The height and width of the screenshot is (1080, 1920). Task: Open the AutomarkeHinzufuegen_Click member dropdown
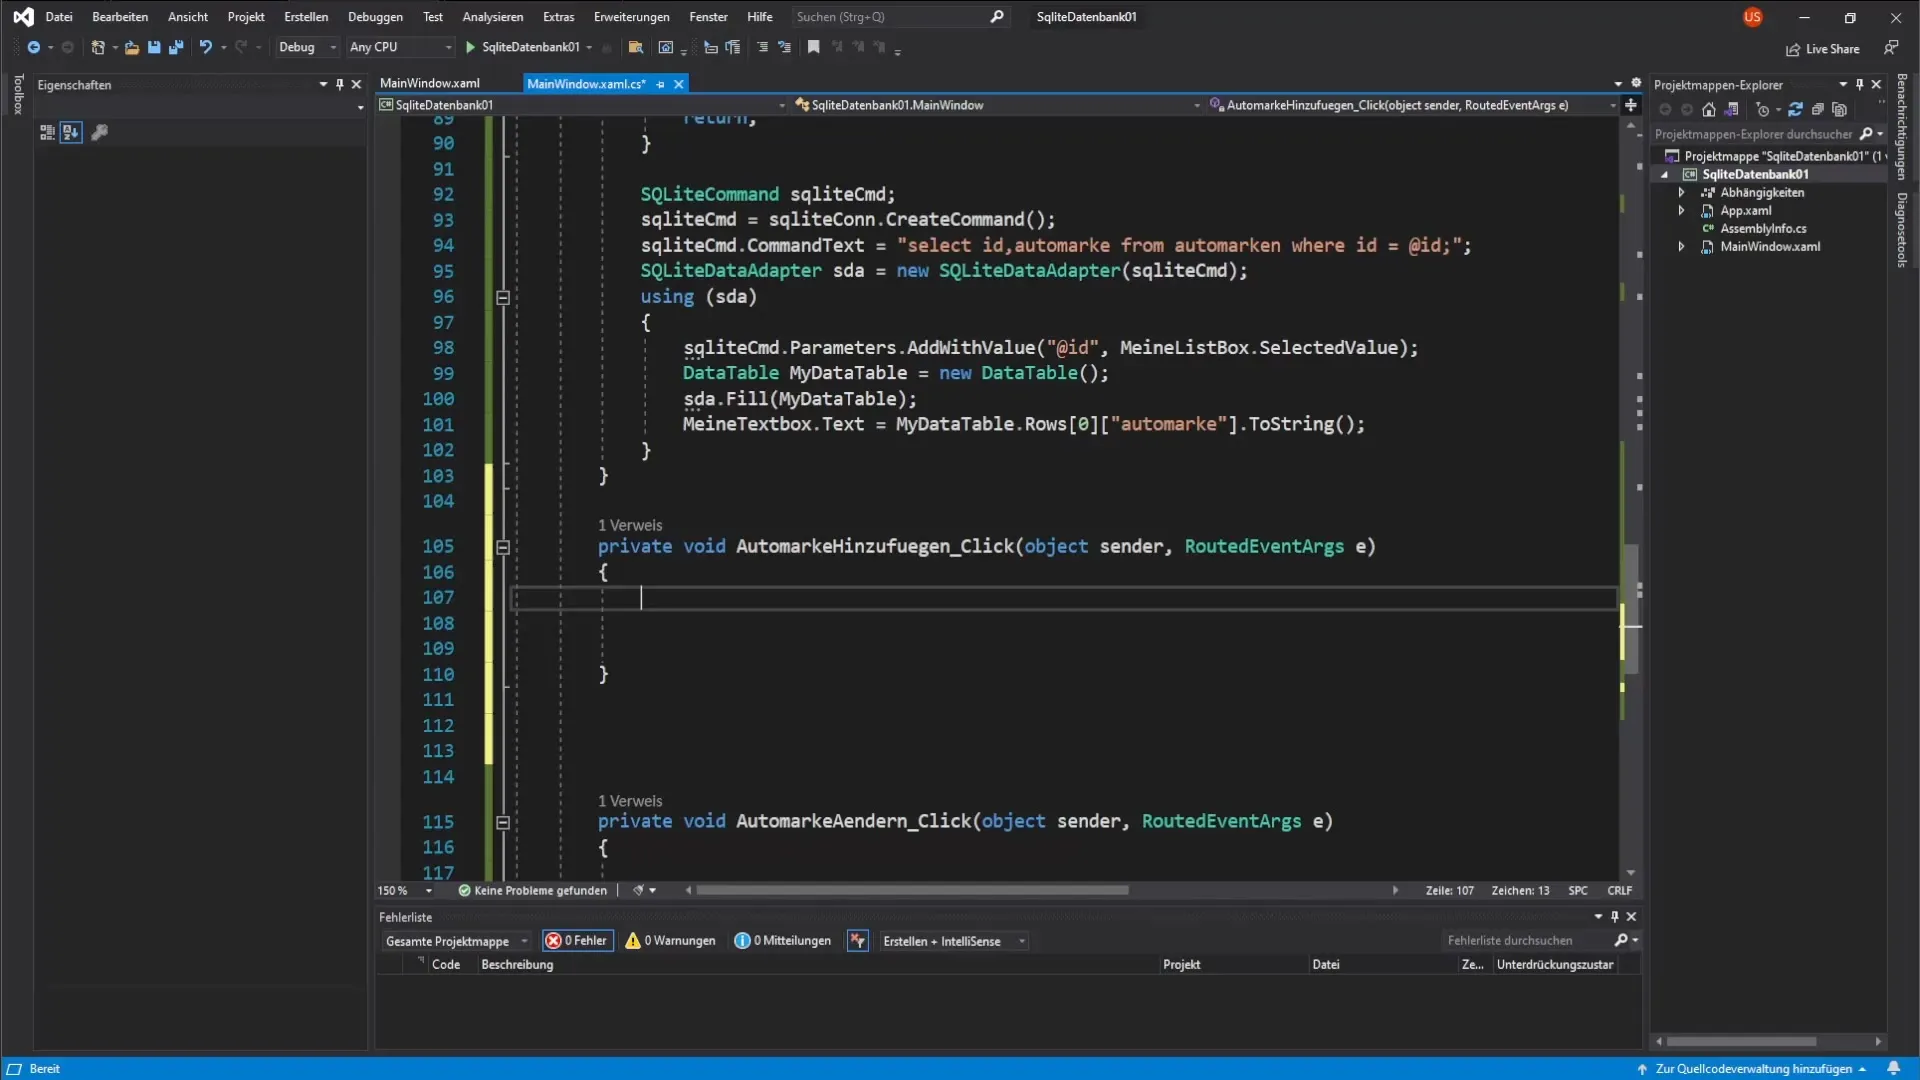[x=1412, y=105]
